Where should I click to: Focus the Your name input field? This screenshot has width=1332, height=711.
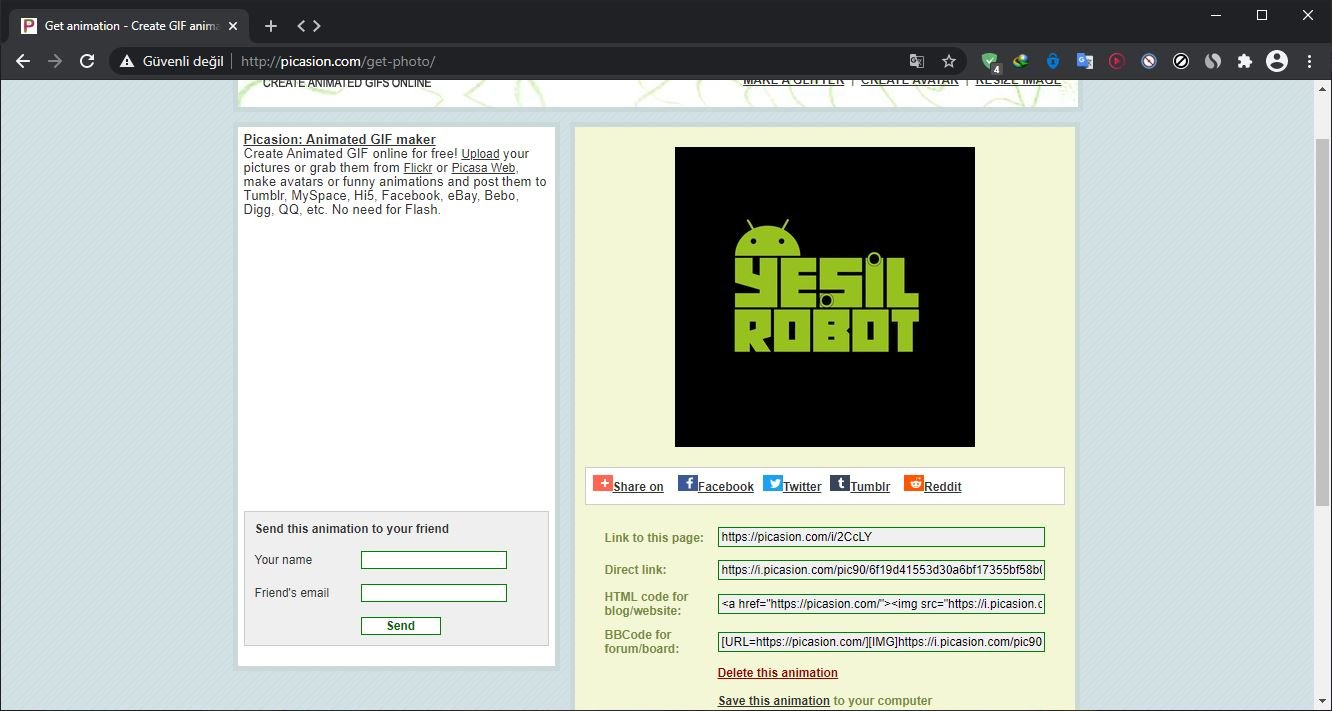(x=433, y=560)
